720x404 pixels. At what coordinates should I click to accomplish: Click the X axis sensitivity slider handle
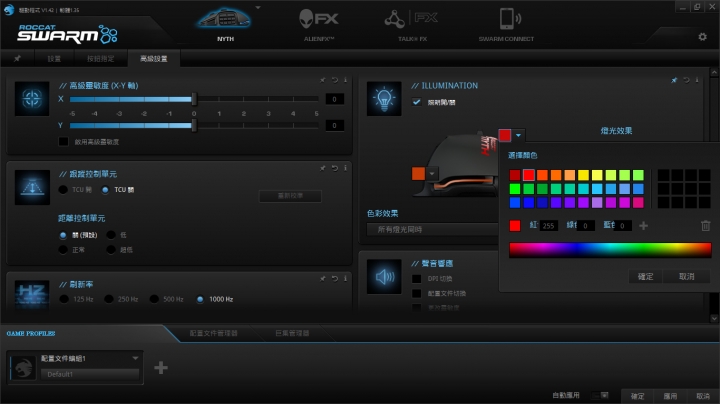194,99
